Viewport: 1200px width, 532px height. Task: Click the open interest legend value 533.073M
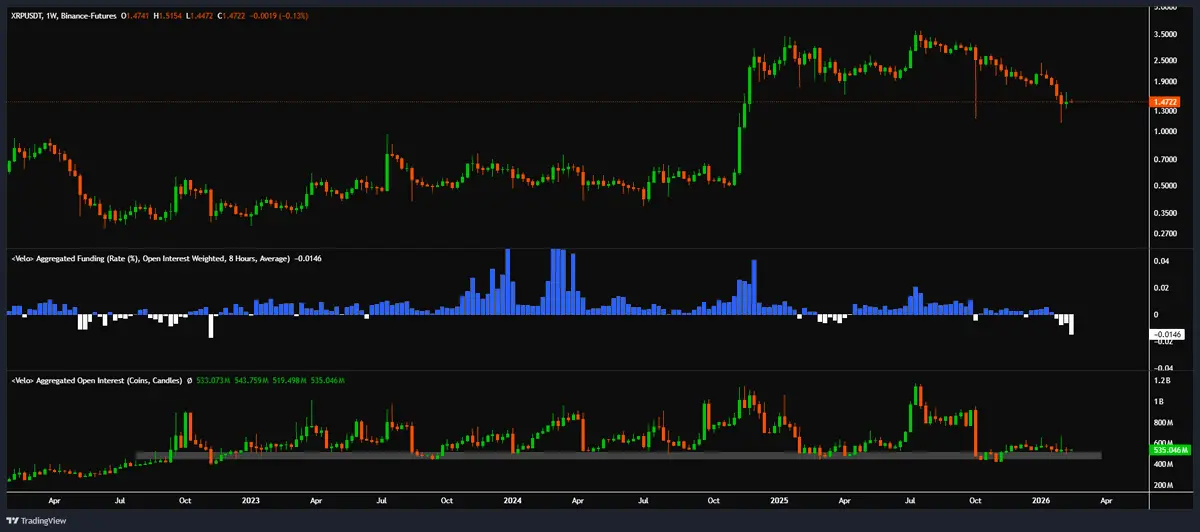(x=212, y=381)
